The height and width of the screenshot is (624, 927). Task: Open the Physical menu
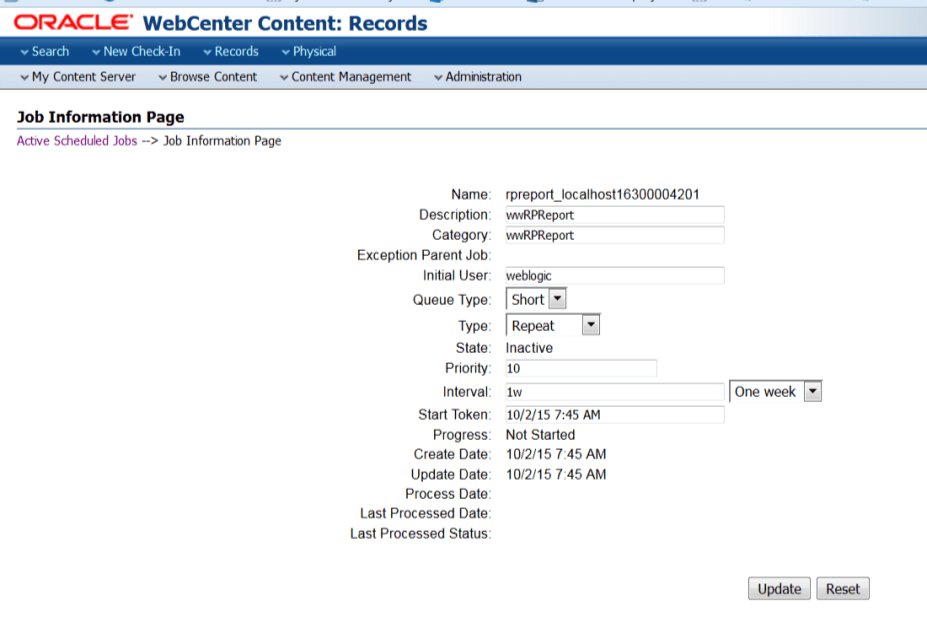click(309, 51)
